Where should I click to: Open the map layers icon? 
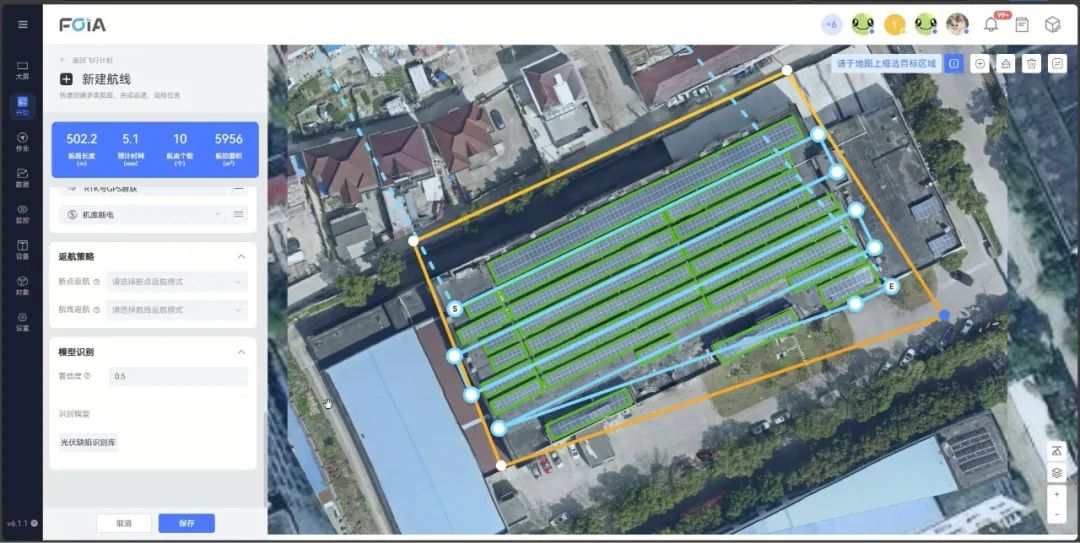[x=1056, y=473]
